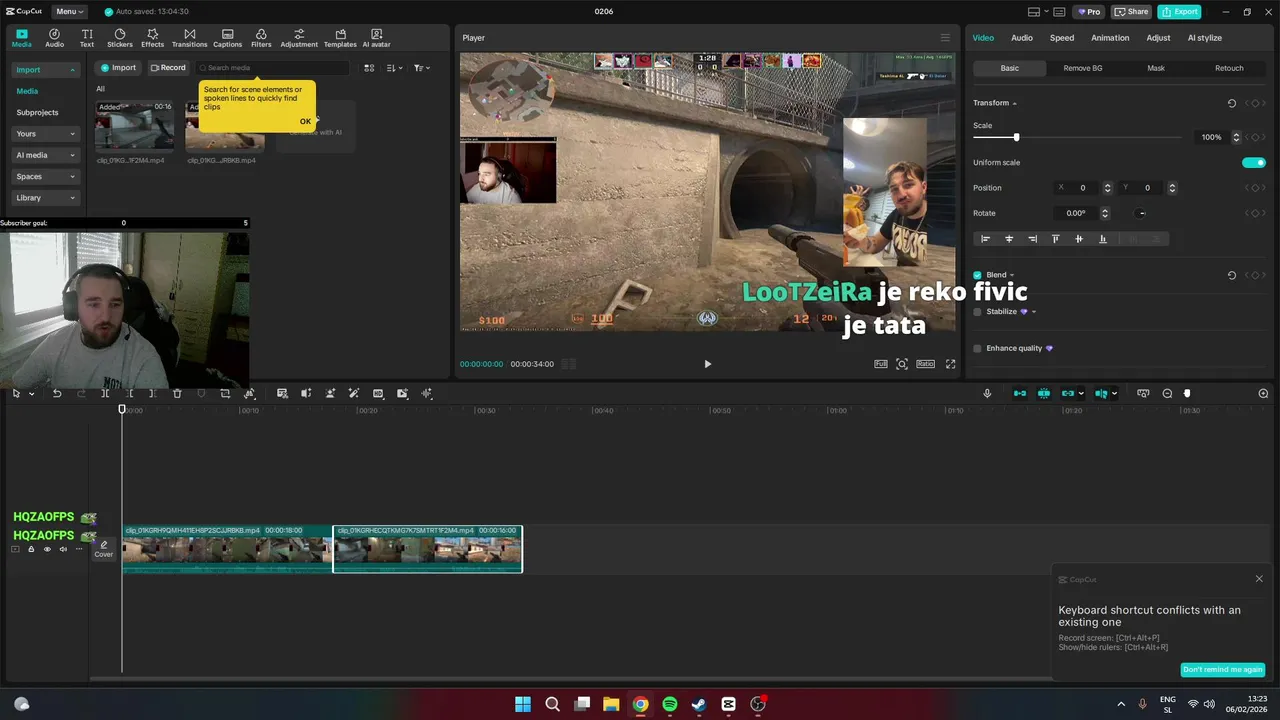Open the Templates tab
The image size is (1280, 720).
click(x=340, y=38)
